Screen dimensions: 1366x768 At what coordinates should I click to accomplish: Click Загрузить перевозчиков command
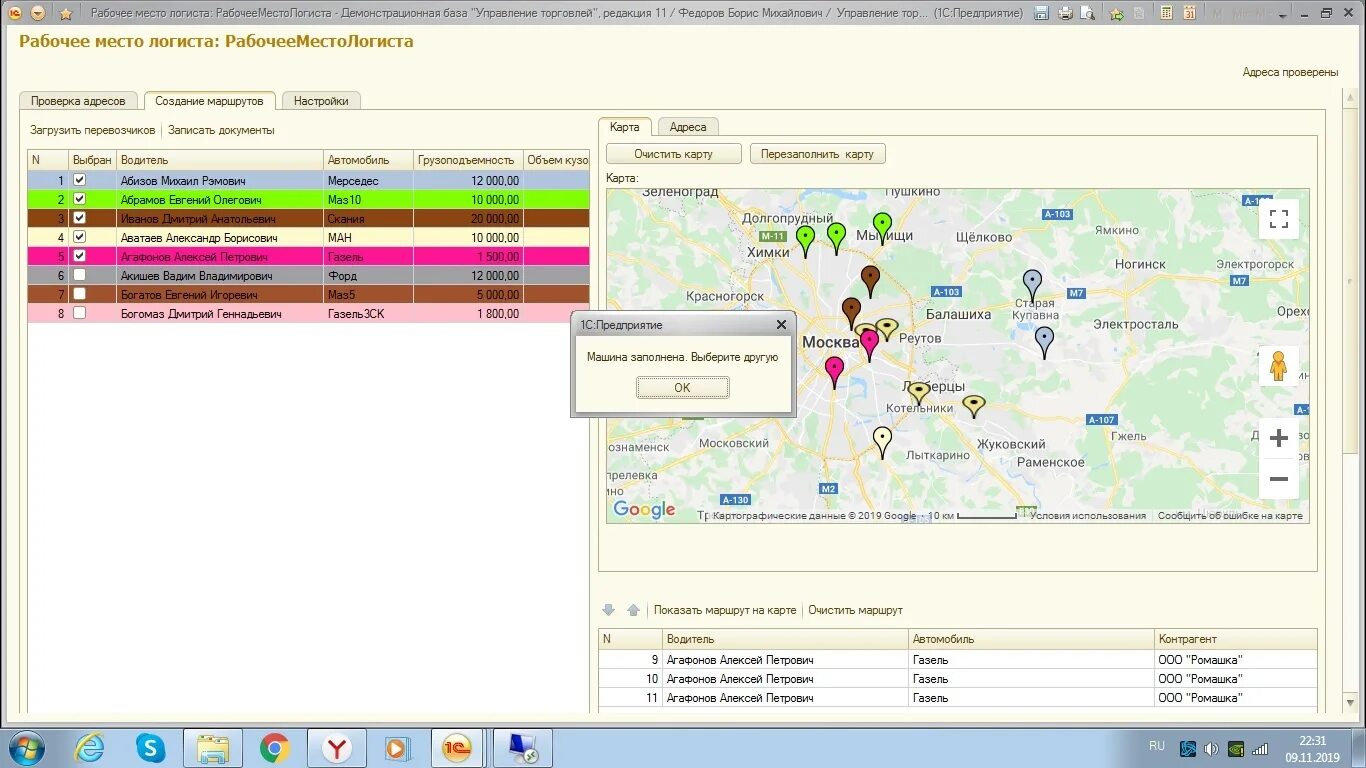click(93, 130)
